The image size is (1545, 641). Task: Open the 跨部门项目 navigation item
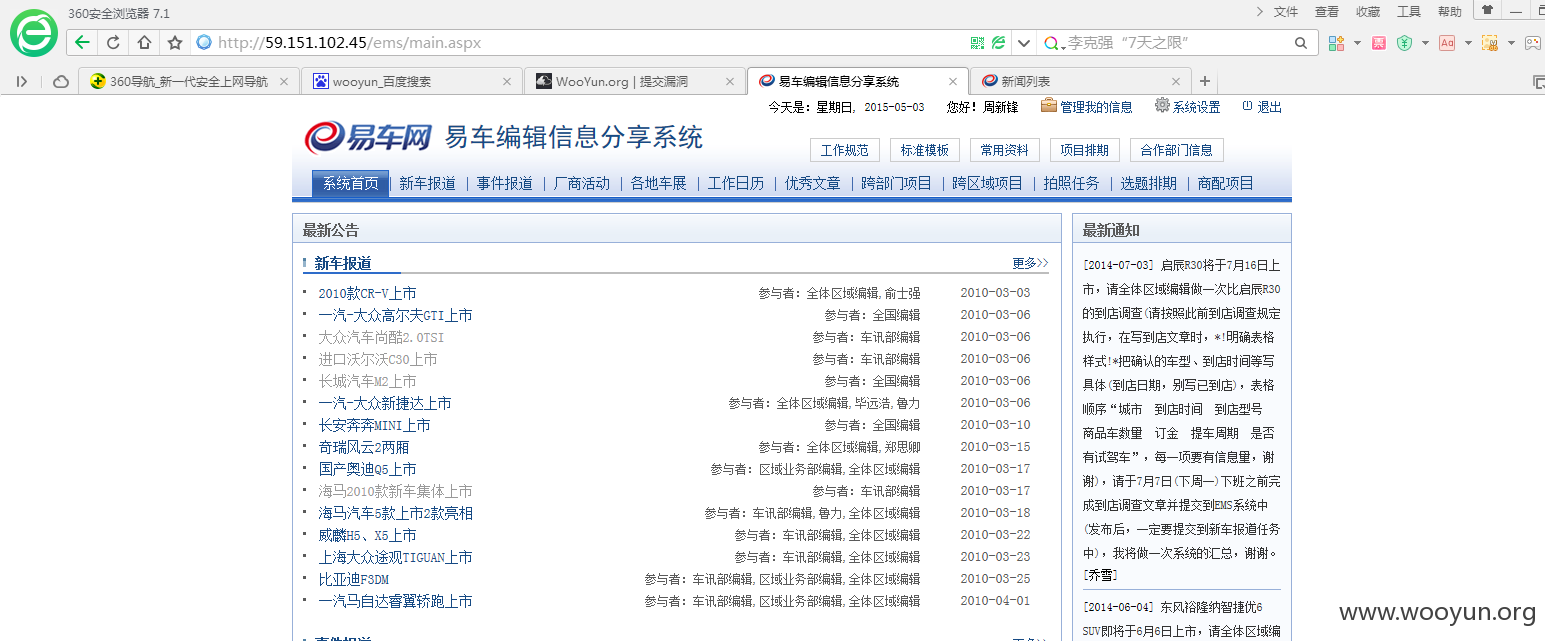897,183
